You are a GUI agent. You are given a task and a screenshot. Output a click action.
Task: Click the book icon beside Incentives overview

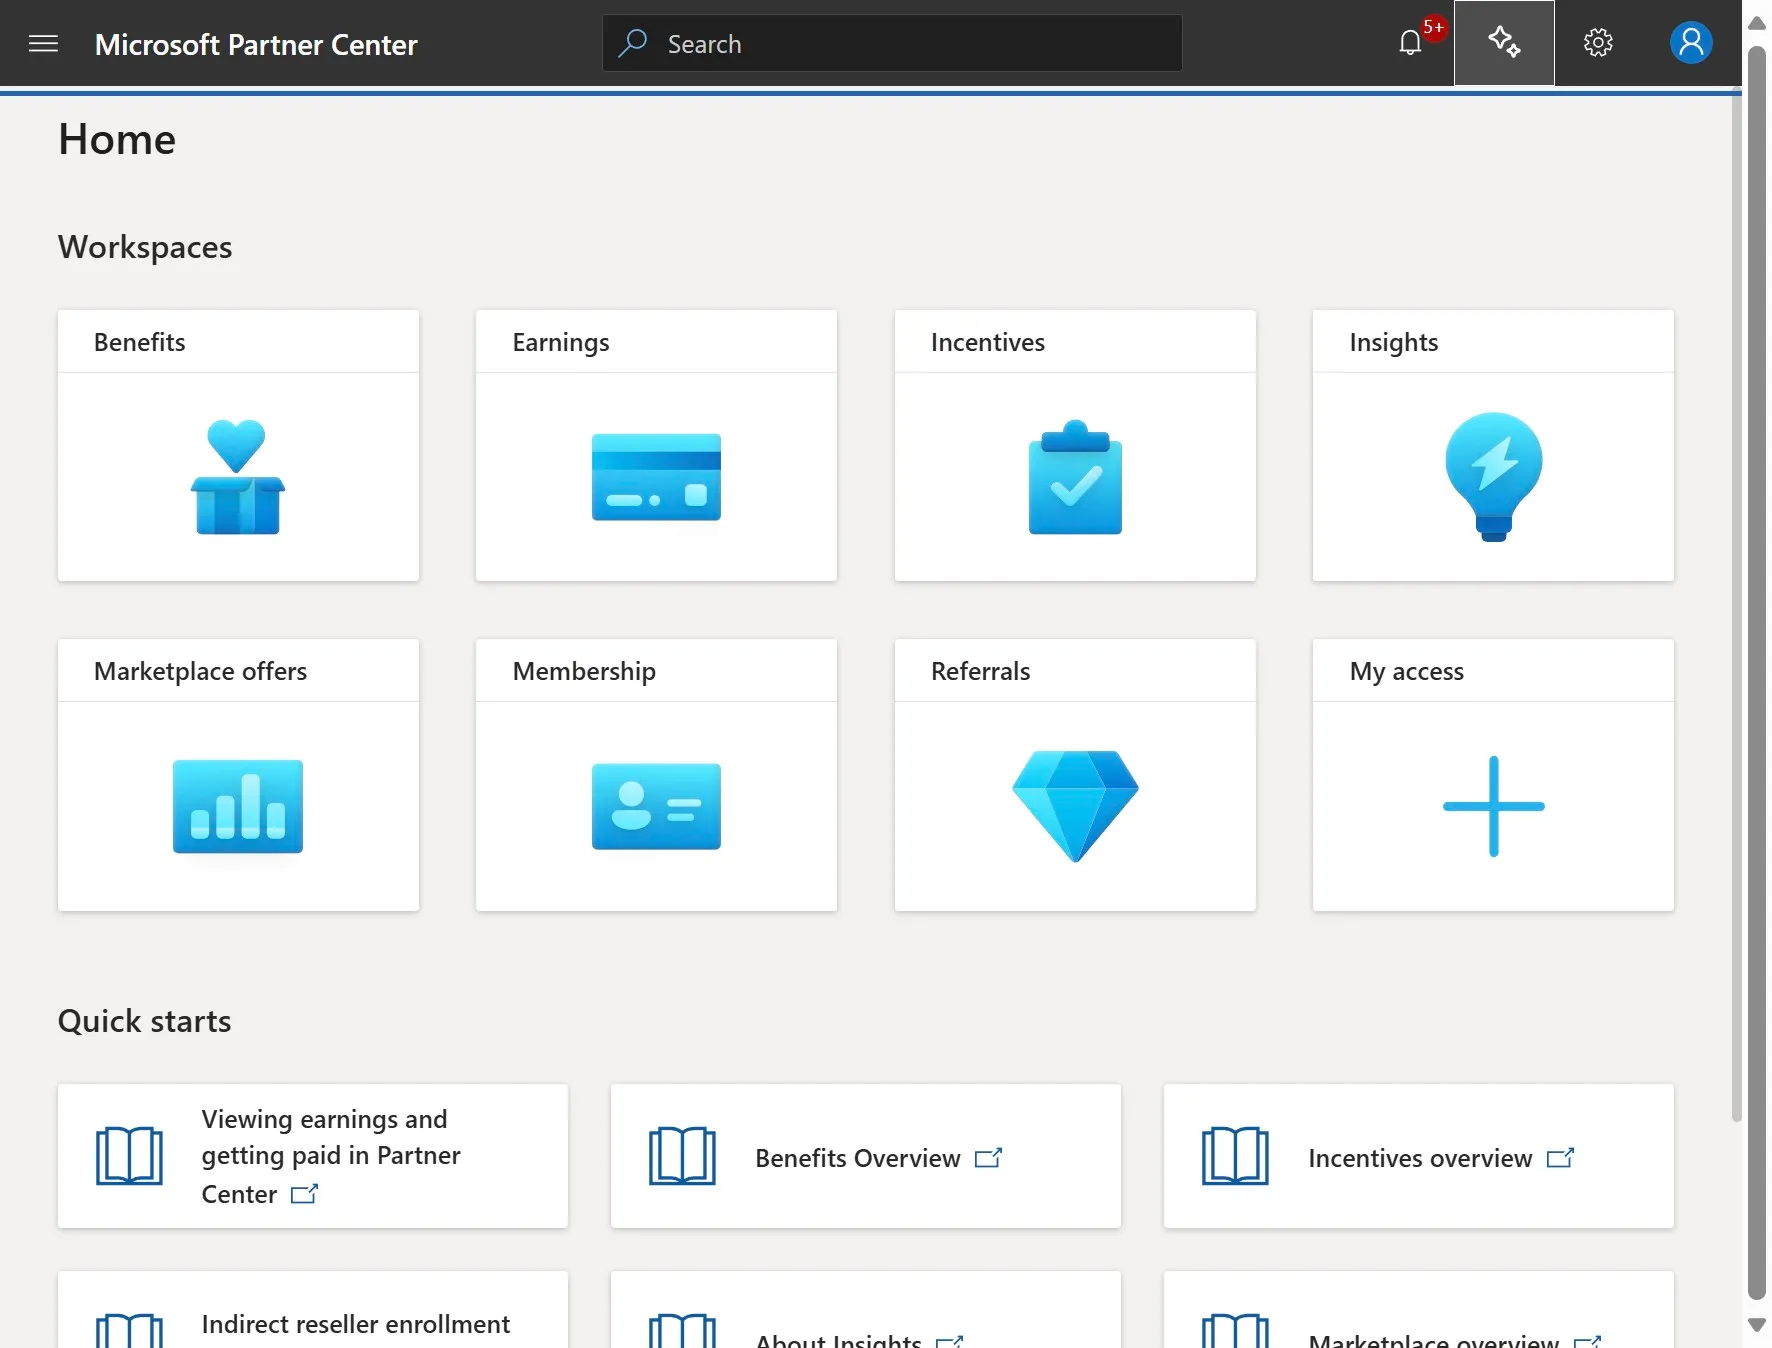(x=1235, y=1156)
